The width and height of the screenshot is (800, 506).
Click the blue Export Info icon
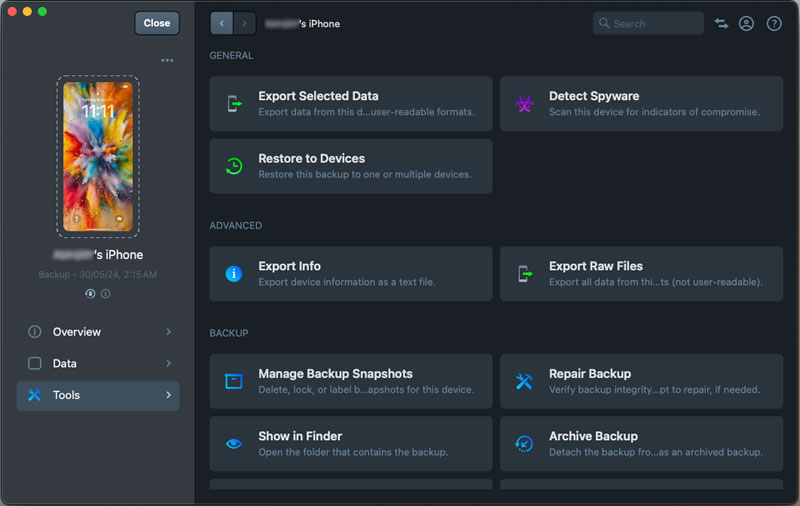pos(234,273)
